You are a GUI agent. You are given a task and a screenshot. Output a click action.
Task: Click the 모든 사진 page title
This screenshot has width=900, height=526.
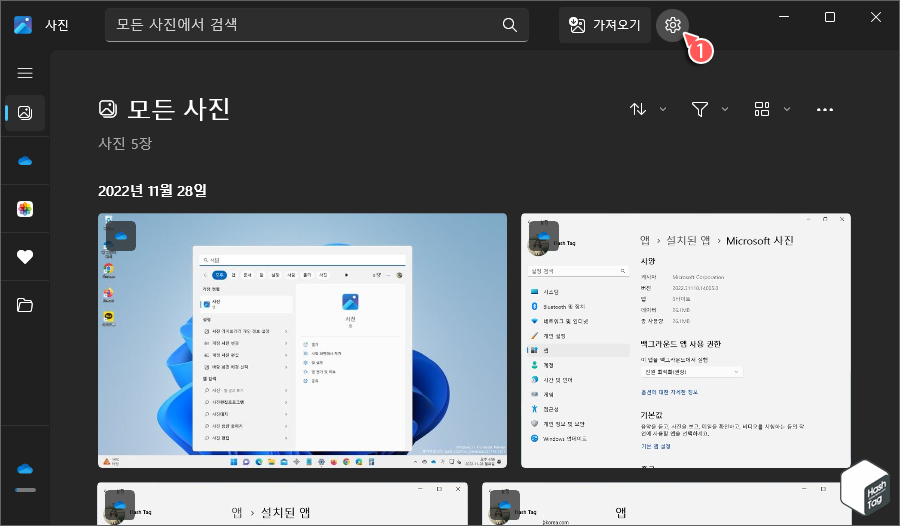[178, 109]
